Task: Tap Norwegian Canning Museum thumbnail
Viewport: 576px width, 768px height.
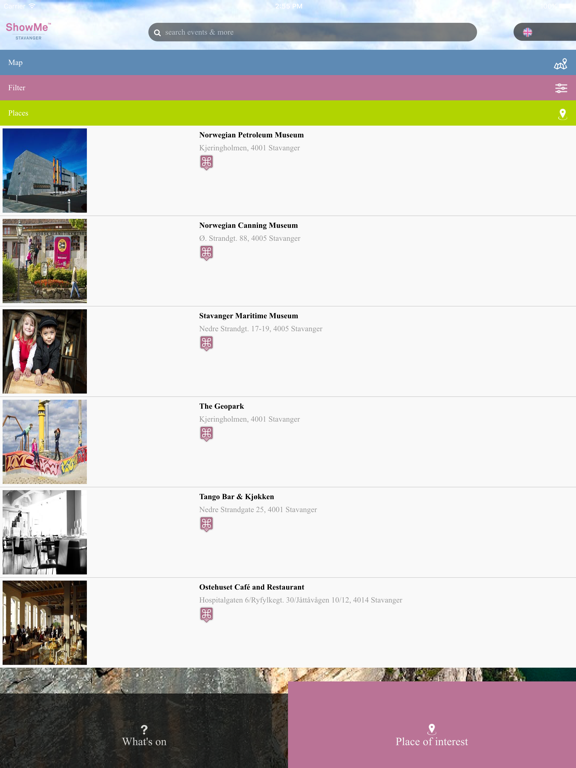Action: pyautogui.click(x=45, y=261)
